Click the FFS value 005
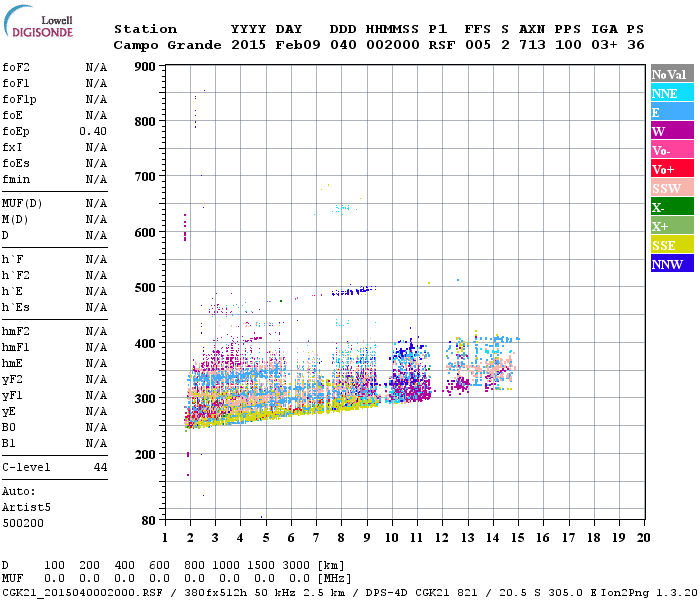The width and height of the screenshot is (700, 600). (x=478, y=45)
